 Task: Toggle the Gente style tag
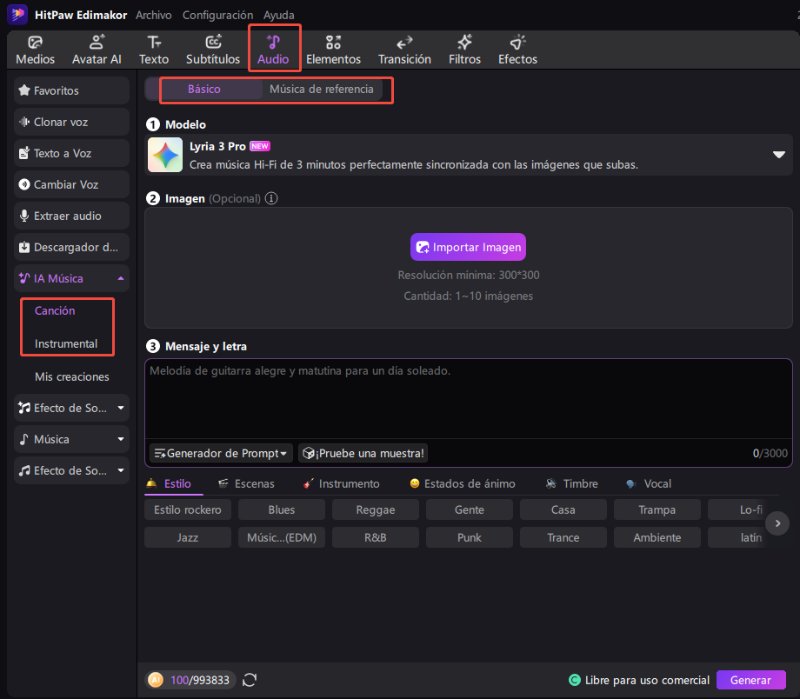pyautogui.click(x=469, y=510)
